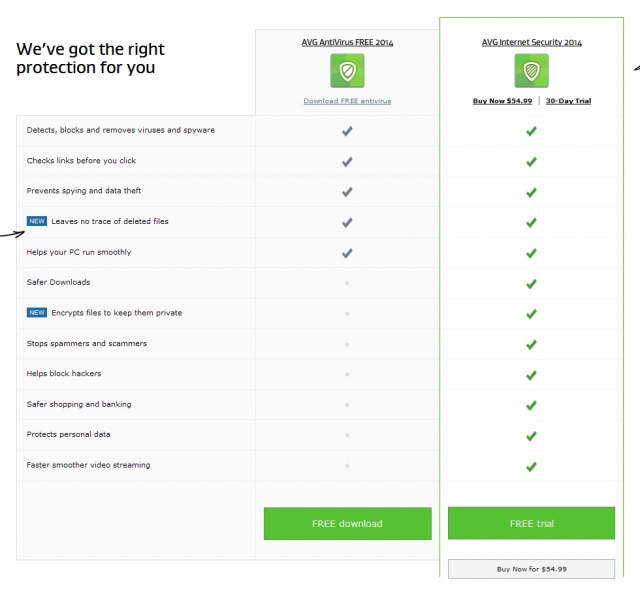
Task: Click the AVG AntiVirus FREE shield icon
Action: tap(347, 71)
